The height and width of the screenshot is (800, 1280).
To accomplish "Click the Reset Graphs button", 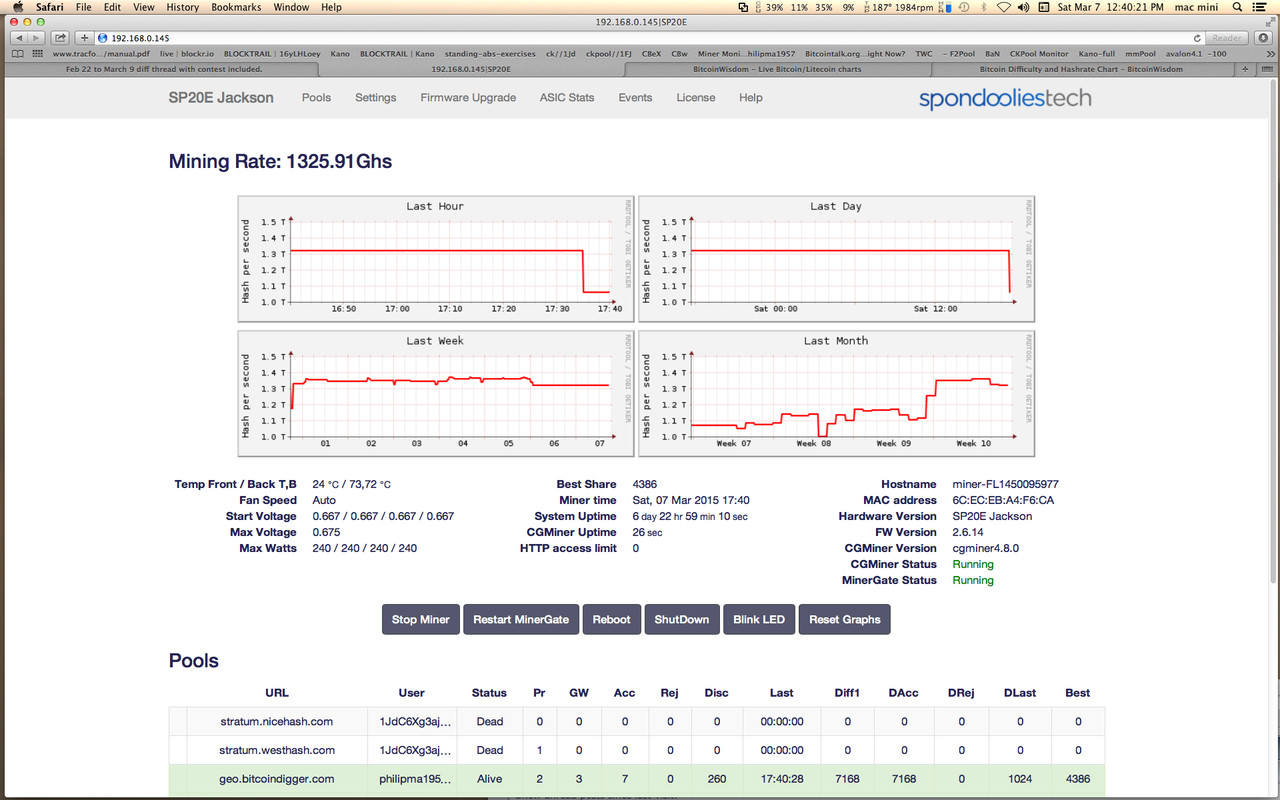I will tap(845, 619).
